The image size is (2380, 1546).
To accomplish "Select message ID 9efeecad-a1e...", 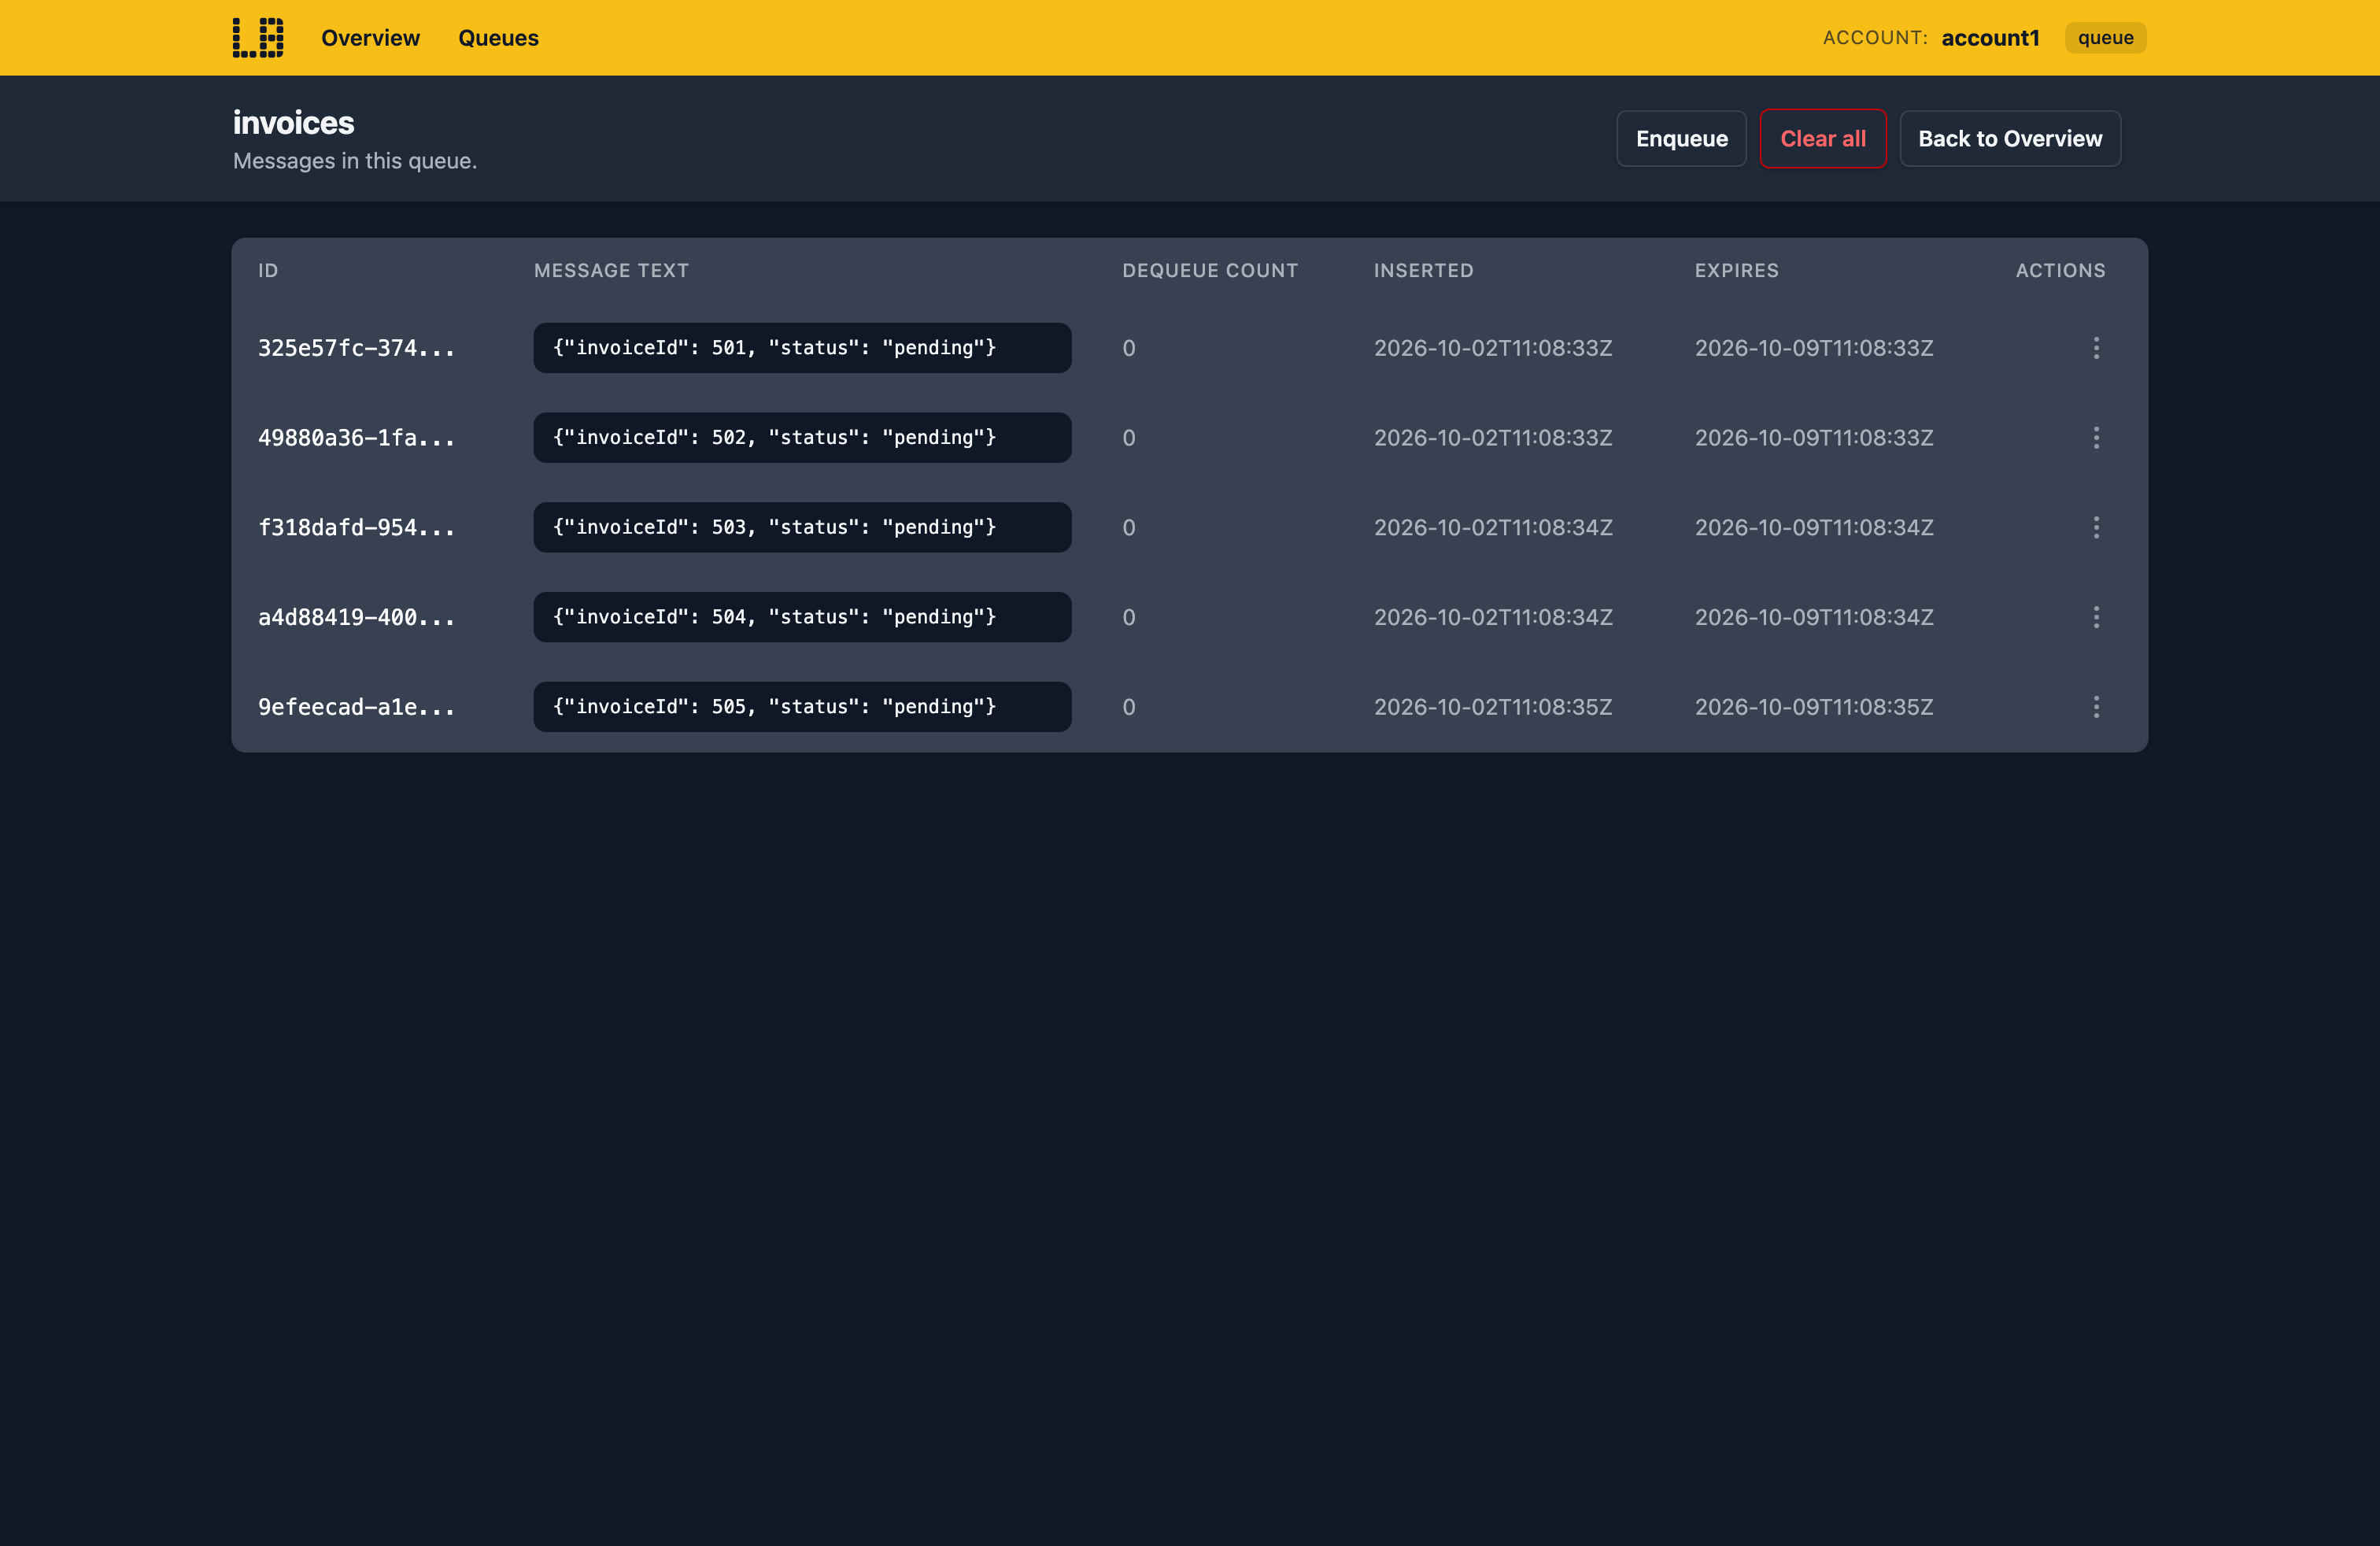I will (356, 707).
